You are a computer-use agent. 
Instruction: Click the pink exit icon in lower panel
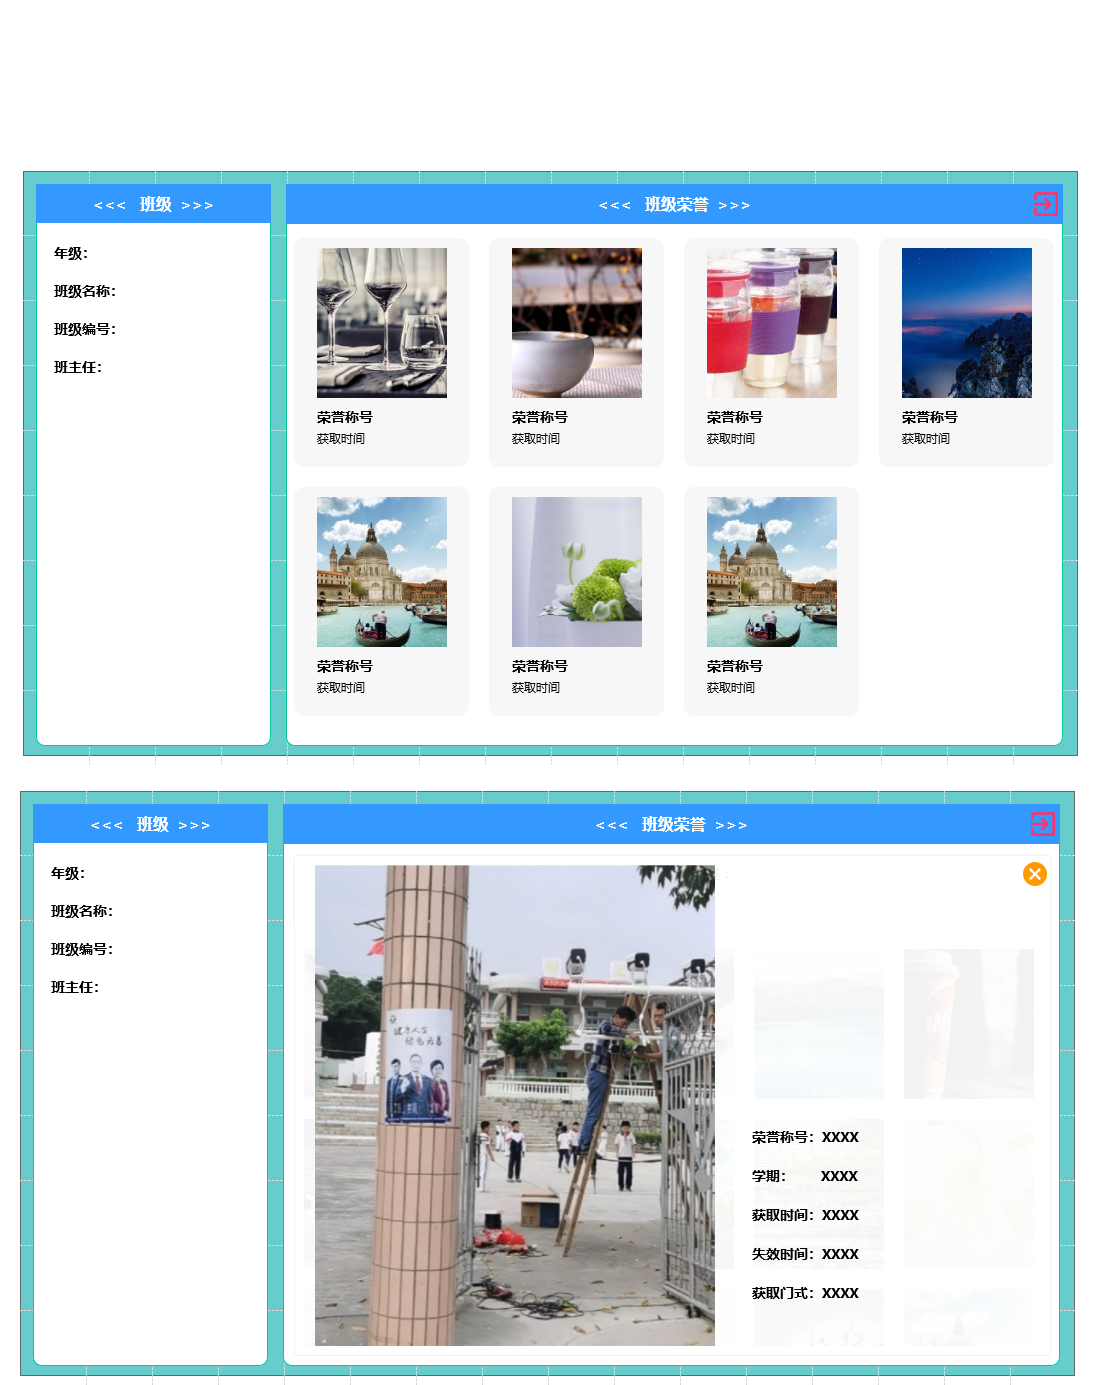(x=1042, y=824)
